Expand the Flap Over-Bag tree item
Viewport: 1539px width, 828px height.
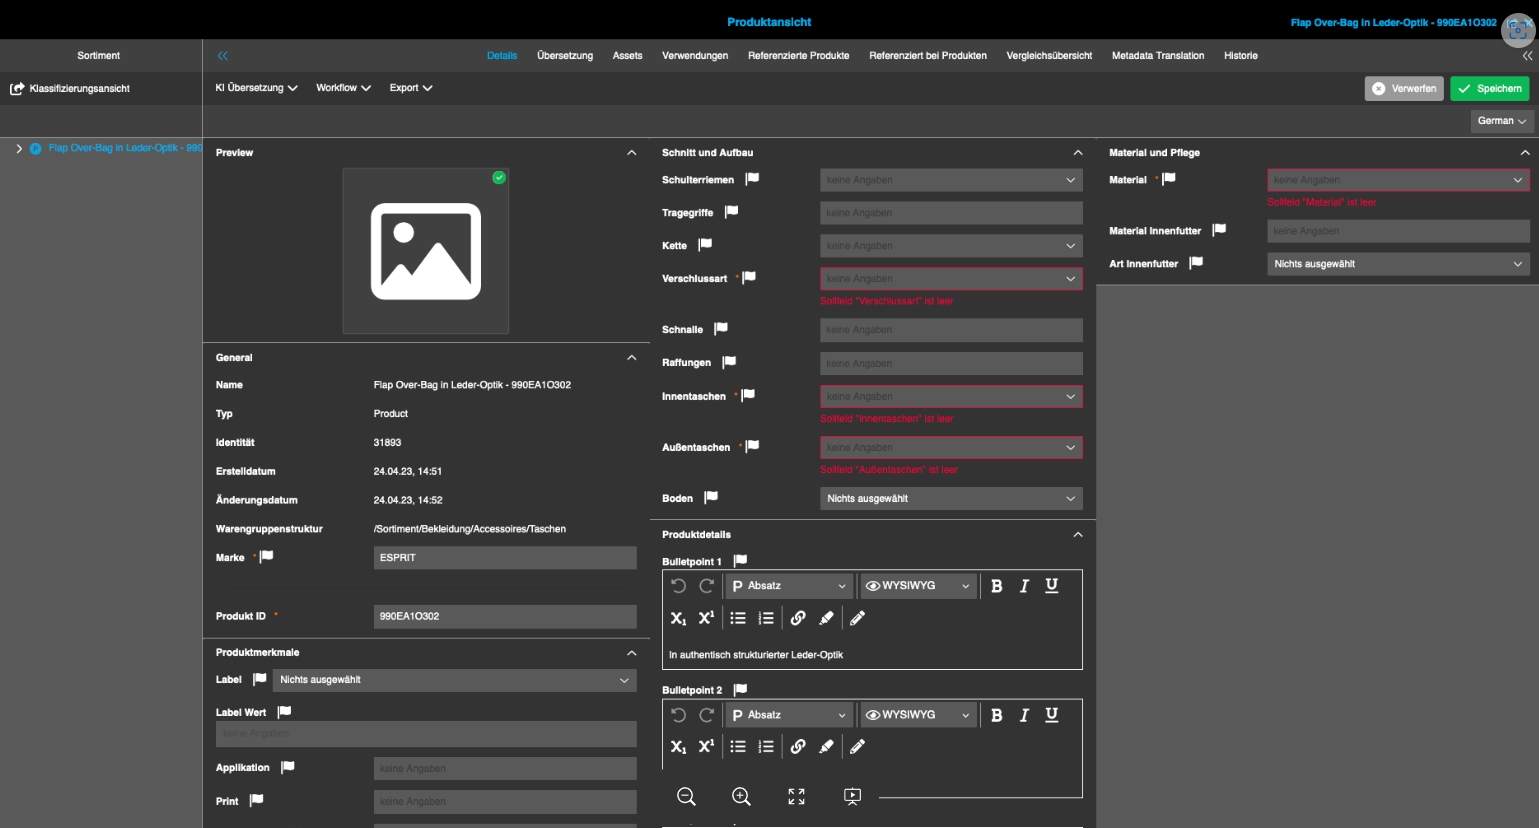19,148
